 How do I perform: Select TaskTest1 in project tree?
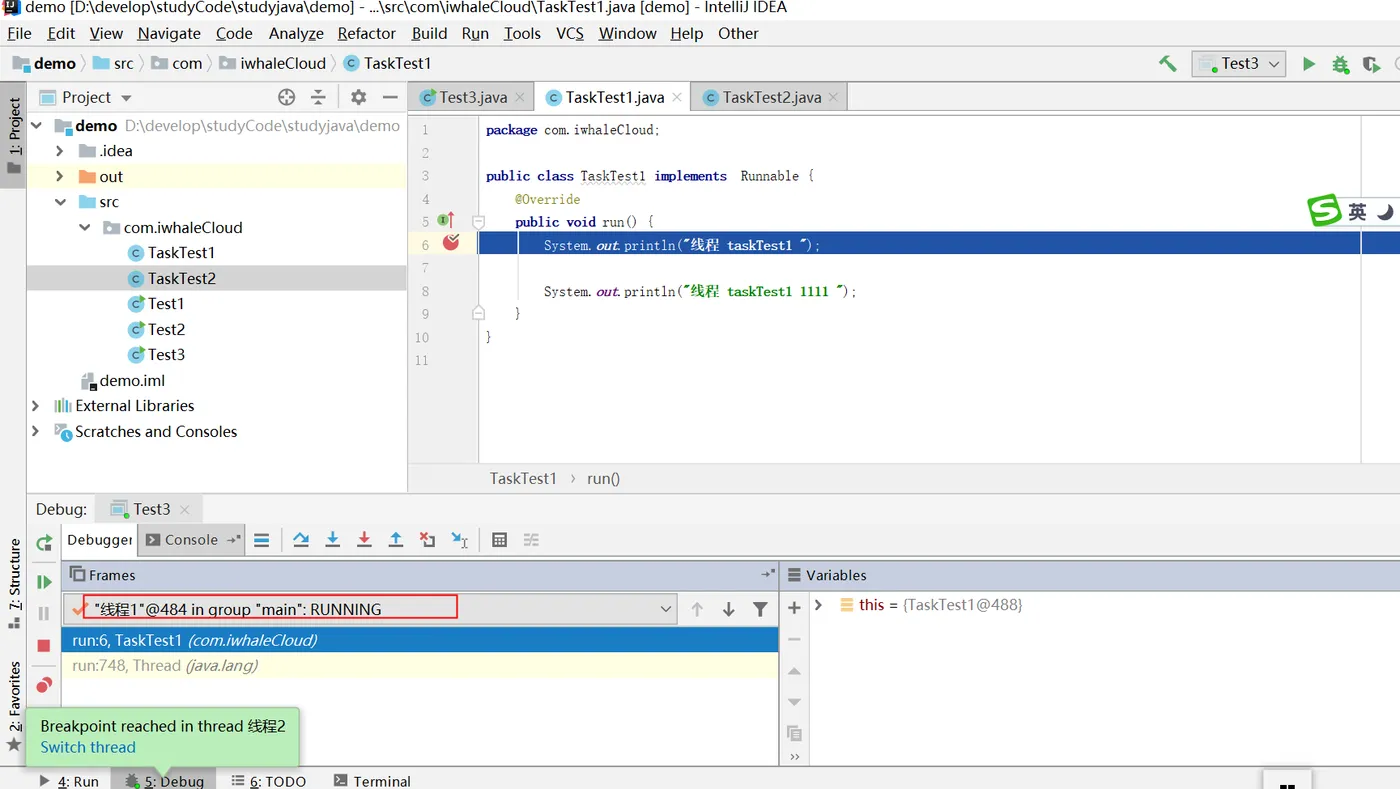(181, 253)
